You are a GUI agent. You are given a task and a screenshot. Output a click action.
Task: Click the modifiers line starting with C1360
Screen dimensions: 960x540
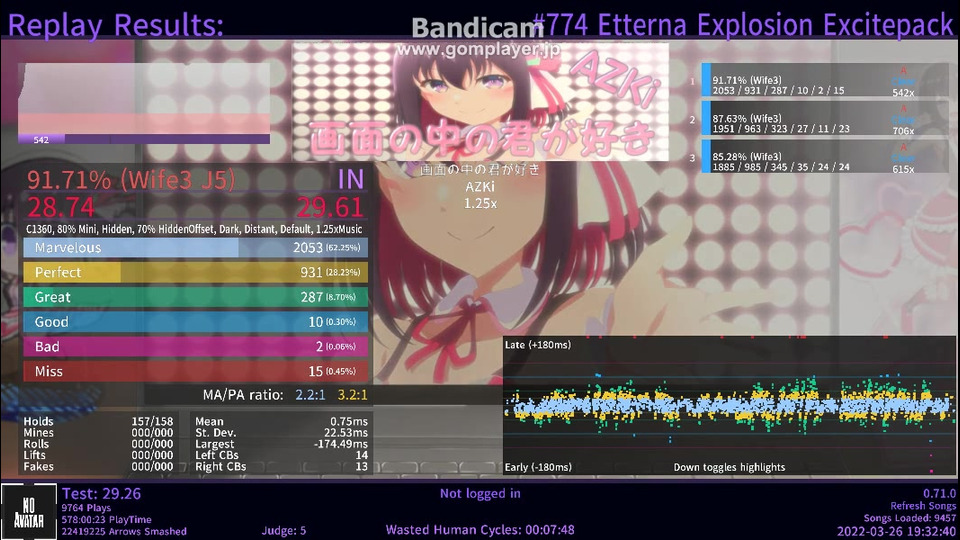pos(194,230)
